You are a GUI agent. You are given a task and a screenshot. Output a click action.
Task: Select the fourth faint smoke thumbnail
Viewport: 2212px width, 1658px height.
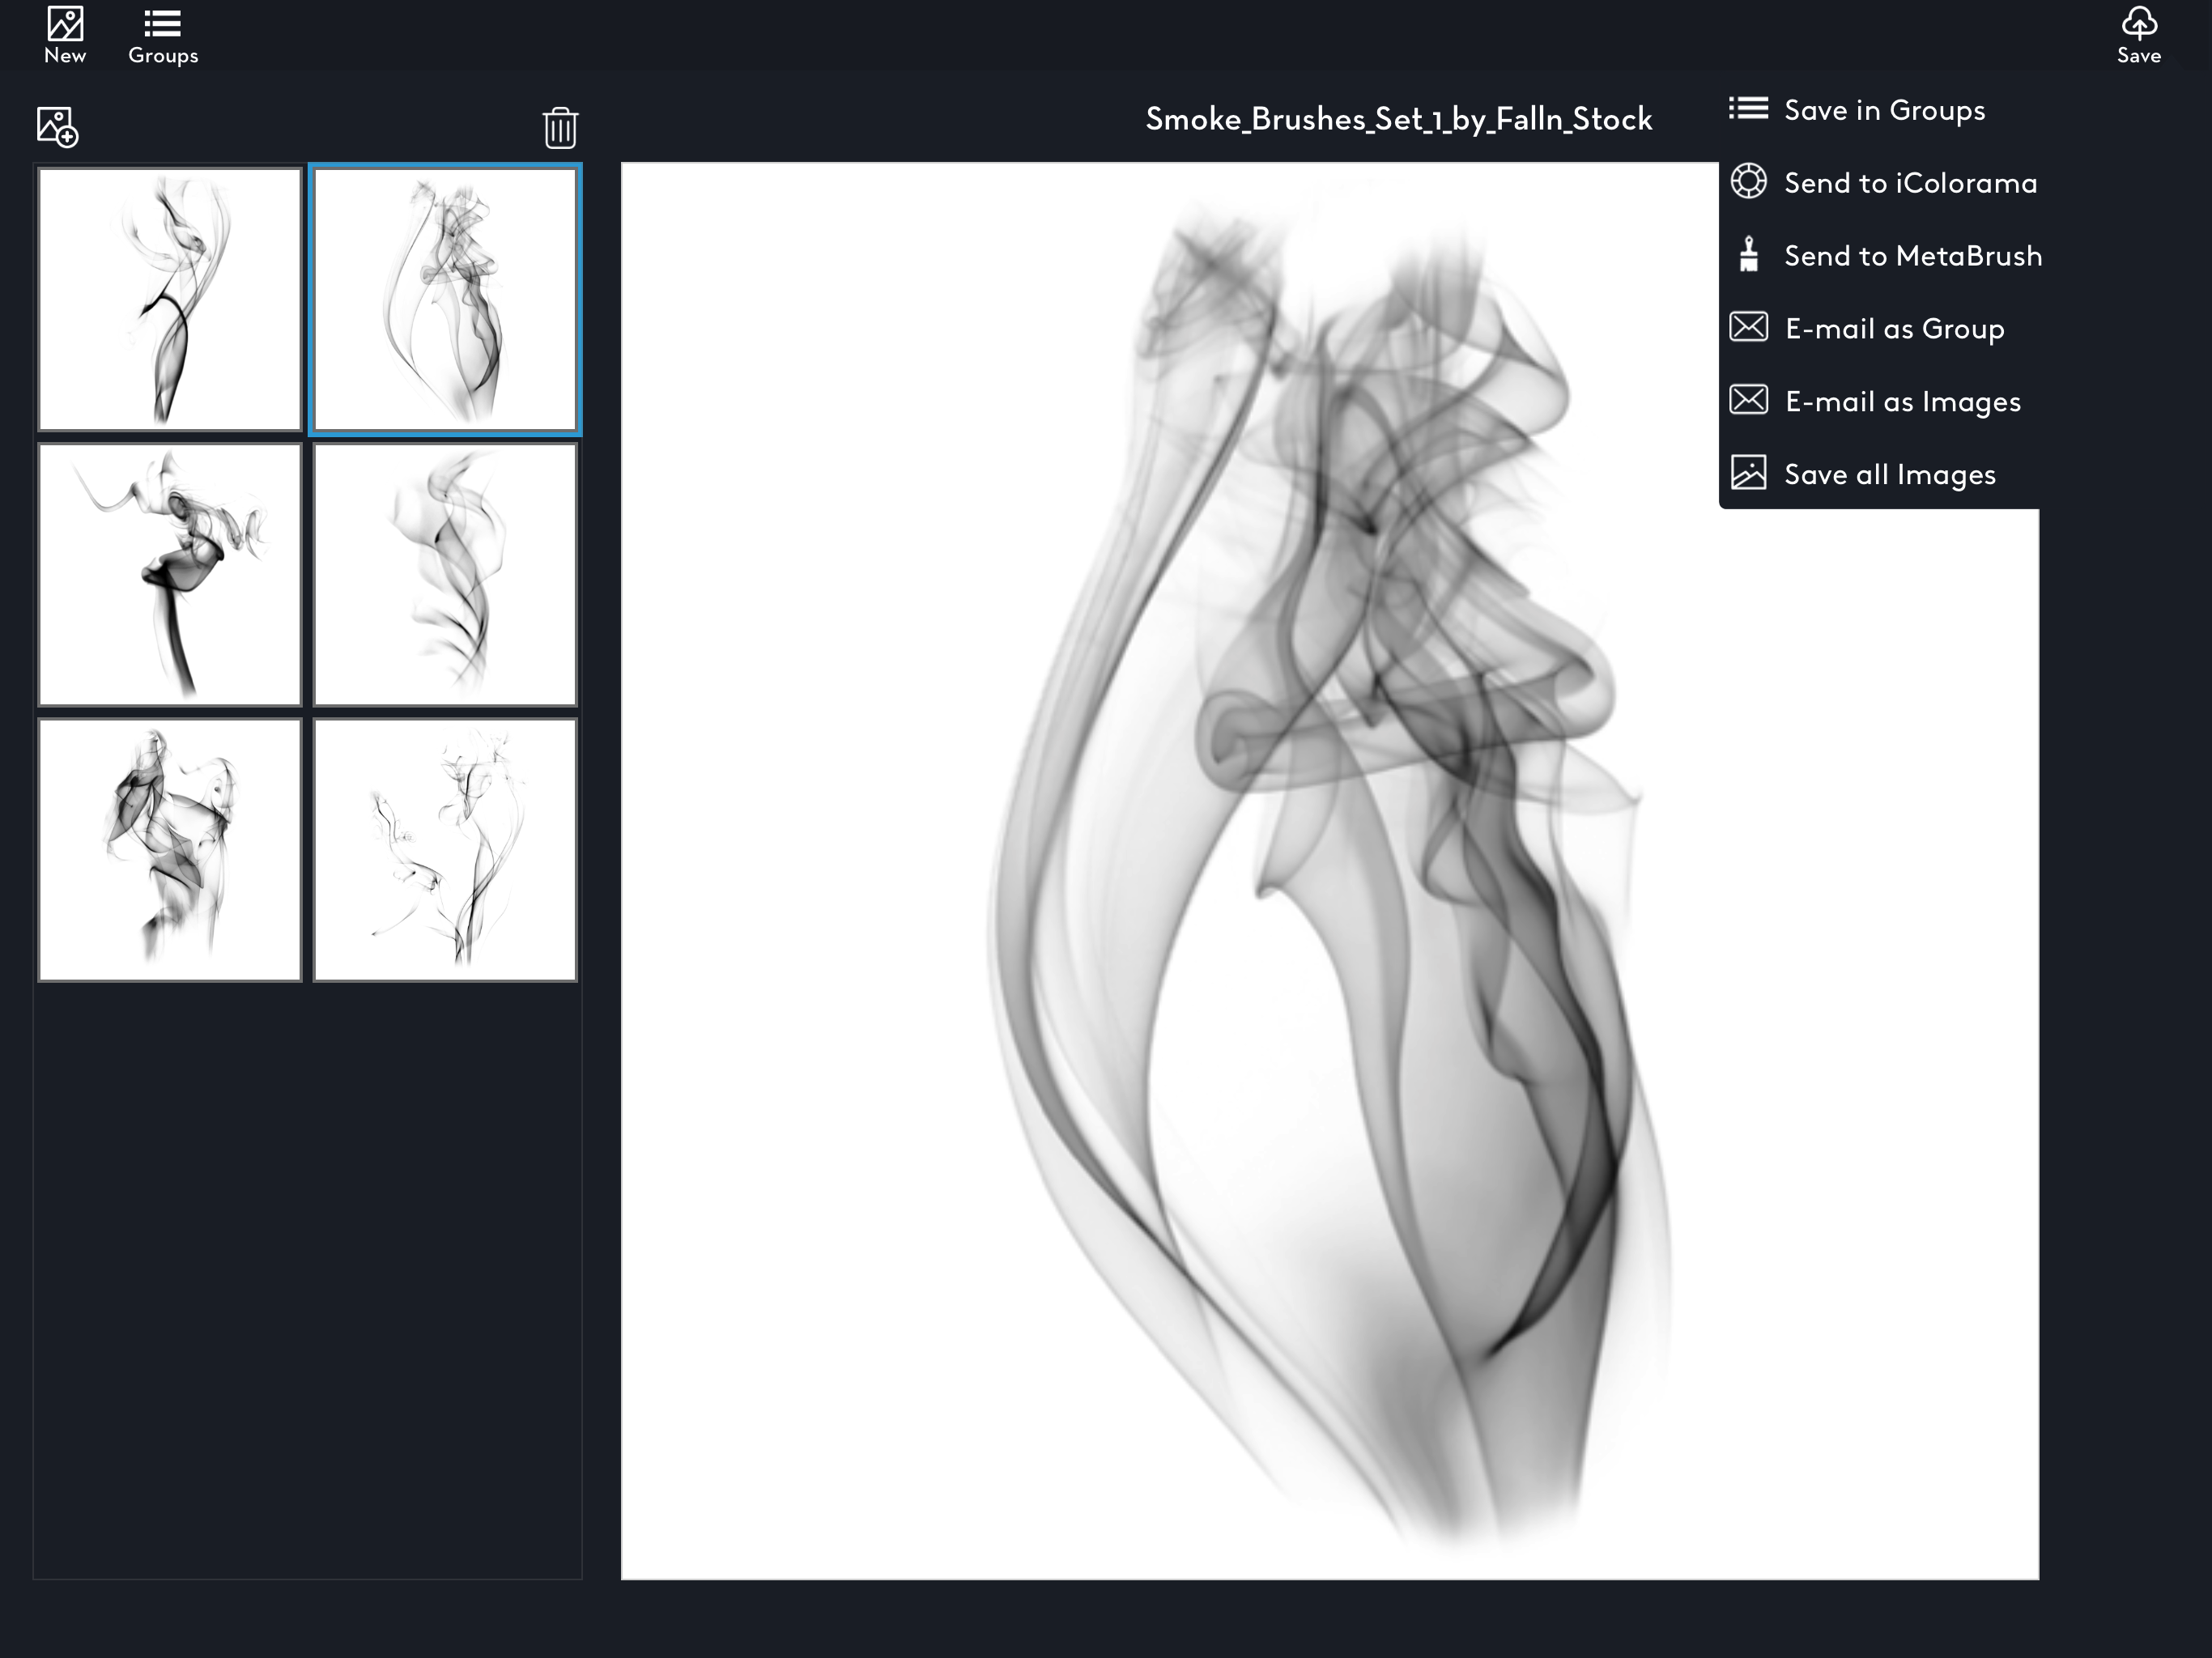pos(445,575)
